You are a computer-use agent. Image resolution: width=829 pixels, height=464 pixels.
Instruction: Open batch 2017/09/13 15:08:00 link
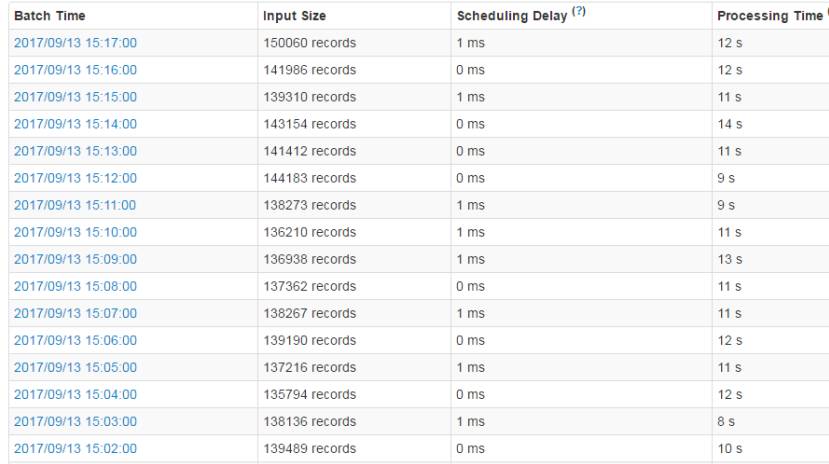pos(75,286)
